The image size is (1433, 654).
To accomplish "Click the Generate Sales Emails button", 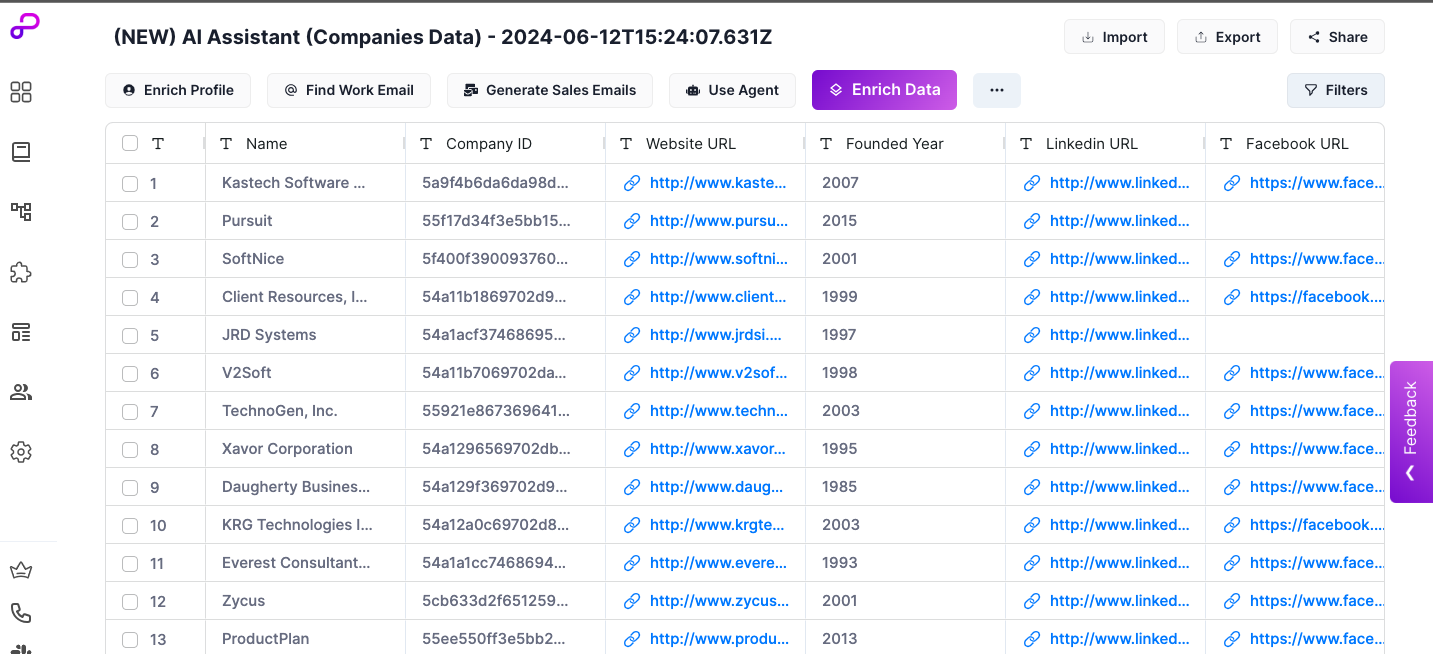I will point(549,90).
